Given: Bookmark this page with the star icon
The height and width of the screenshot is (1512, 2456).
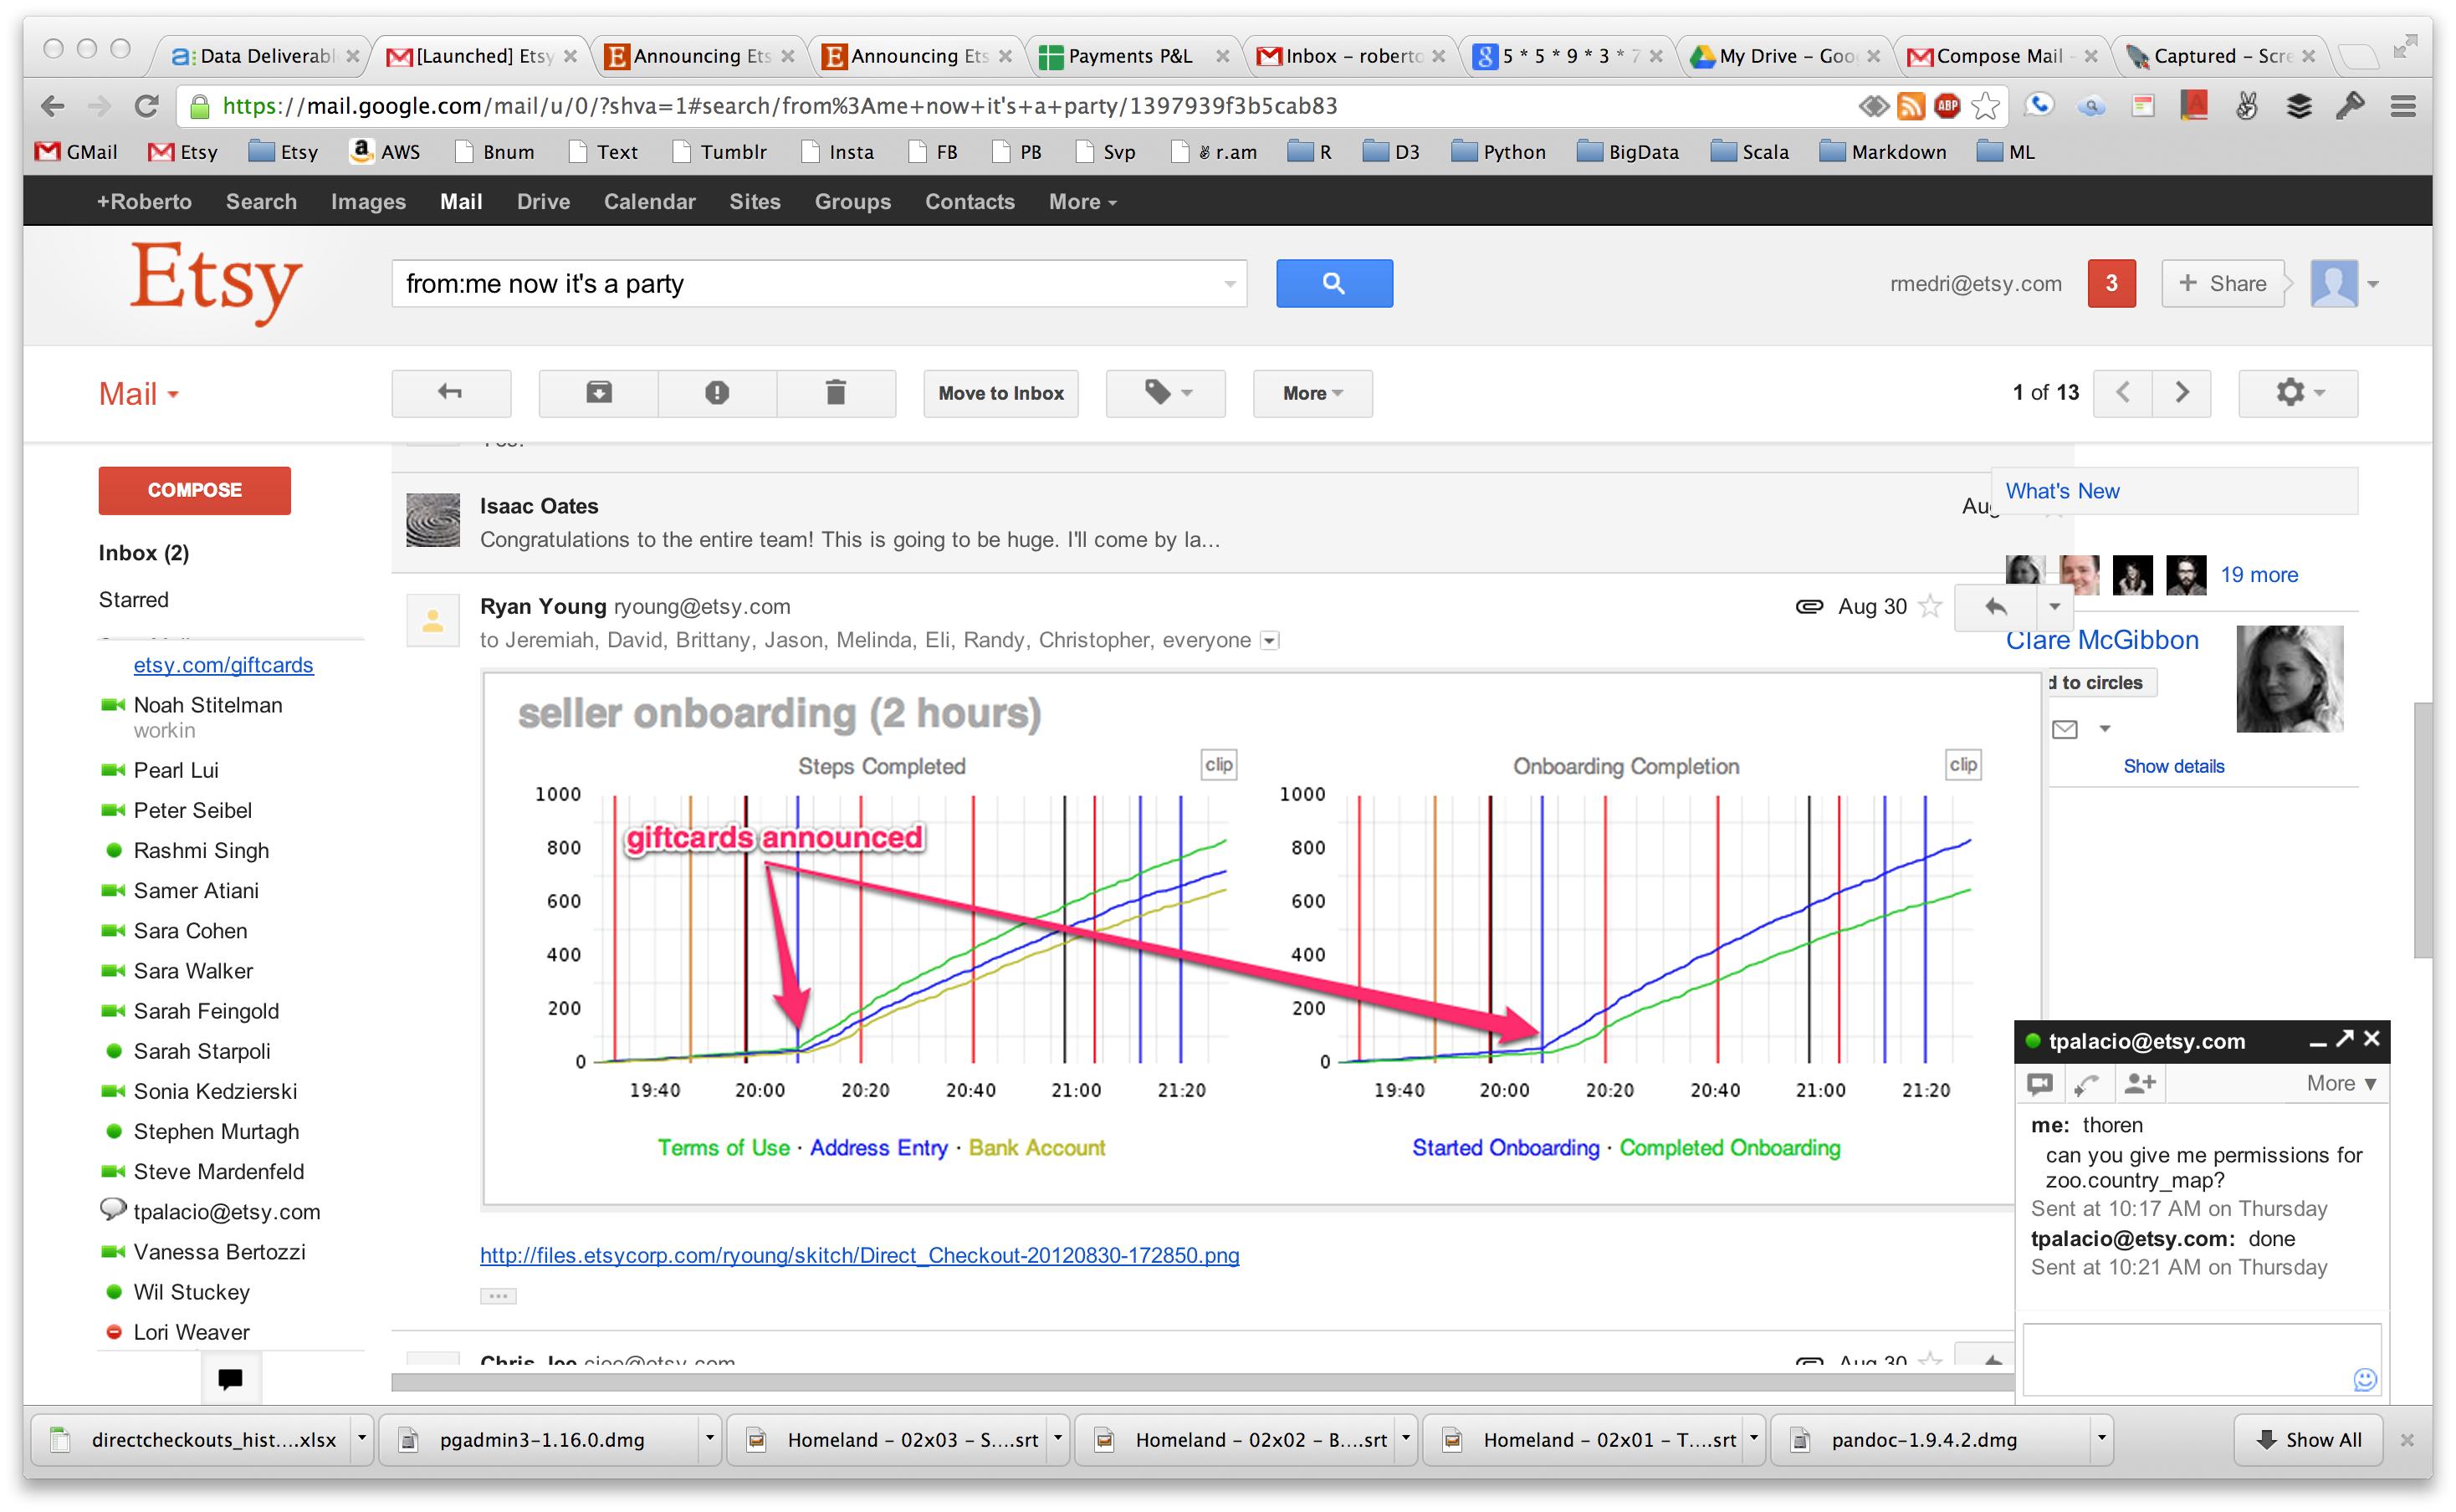Looking at the screenshot, I should pos(1986,106).
